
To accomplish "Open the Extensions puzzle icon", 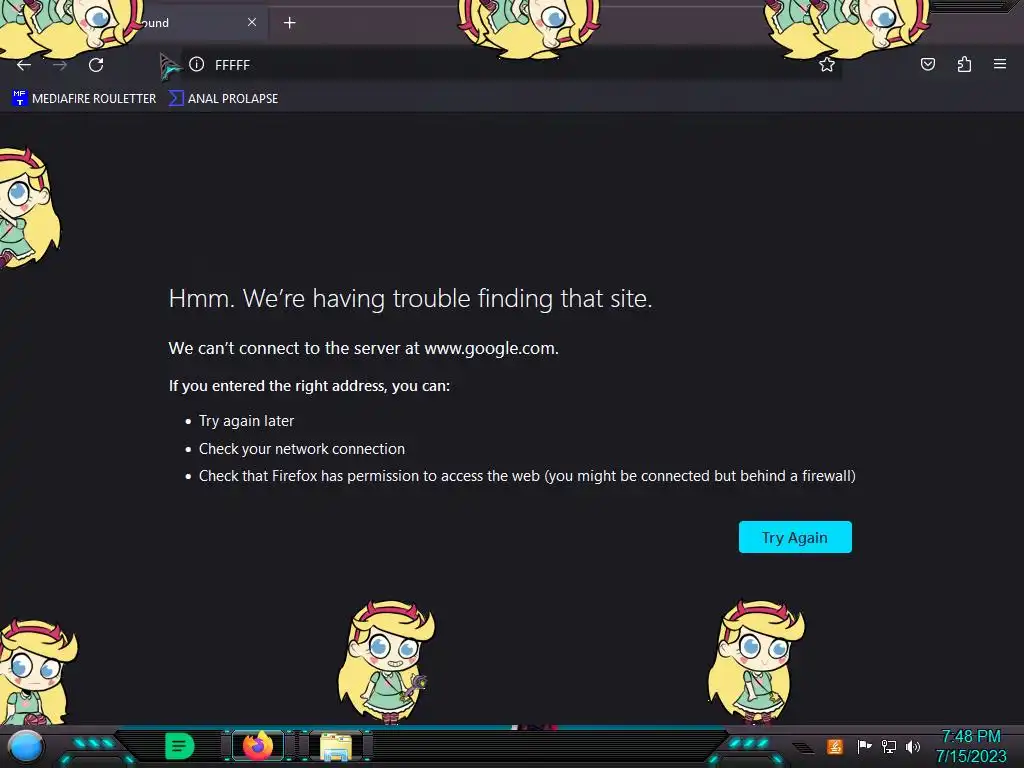I will (964, 64).
